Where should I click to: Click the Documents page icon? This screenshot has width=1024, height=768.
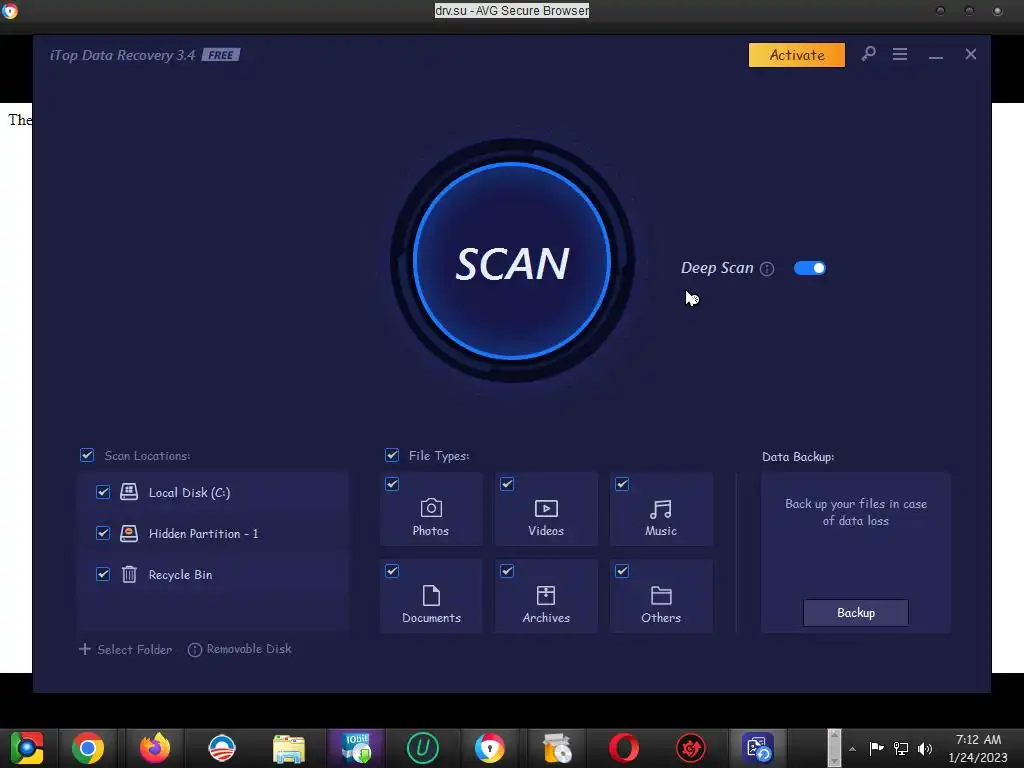point(431,596)
